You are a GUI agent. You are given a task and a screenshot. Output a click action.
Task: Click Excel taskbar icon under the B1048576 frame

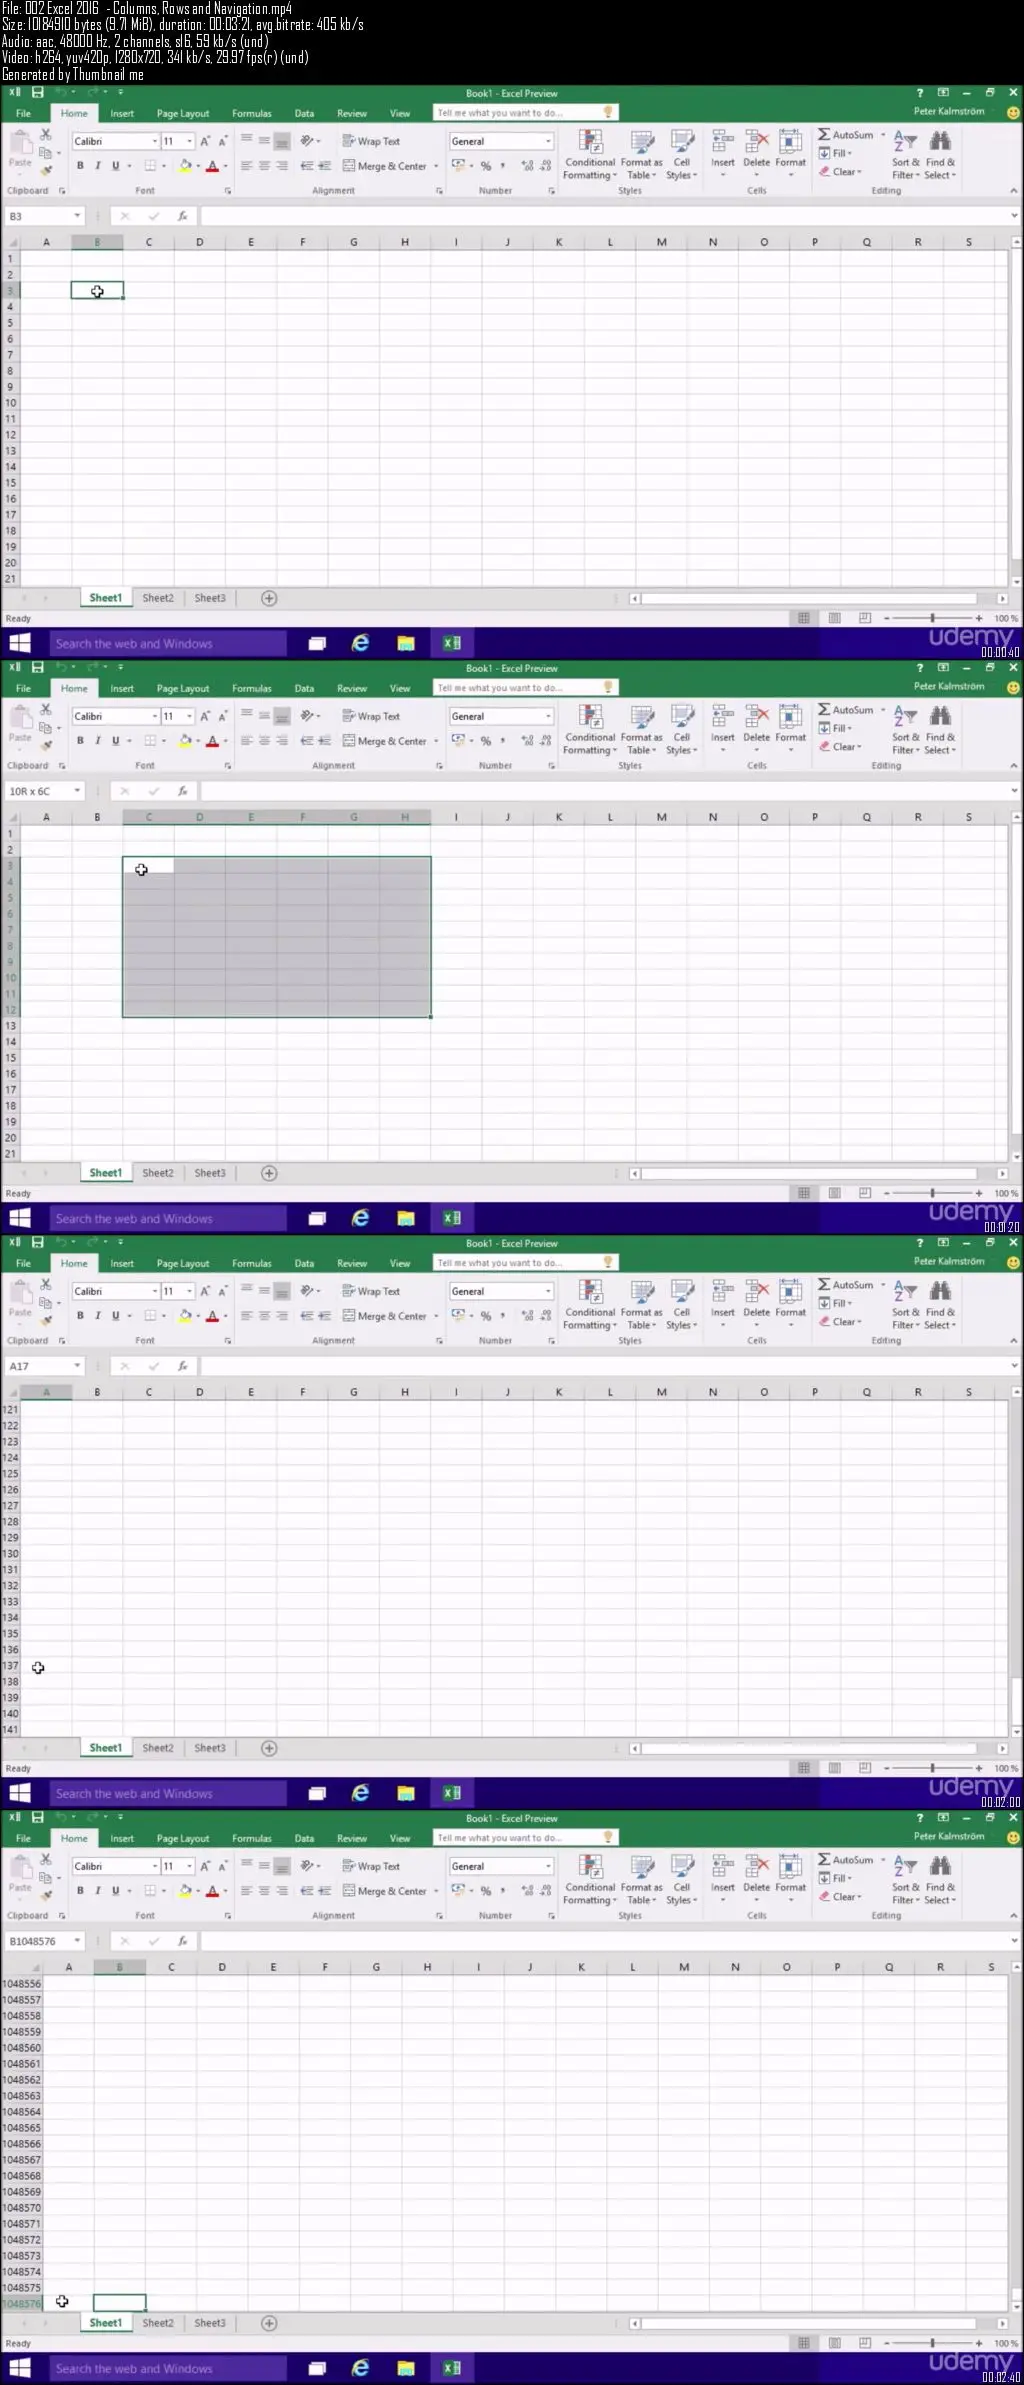click(452, 2367)
